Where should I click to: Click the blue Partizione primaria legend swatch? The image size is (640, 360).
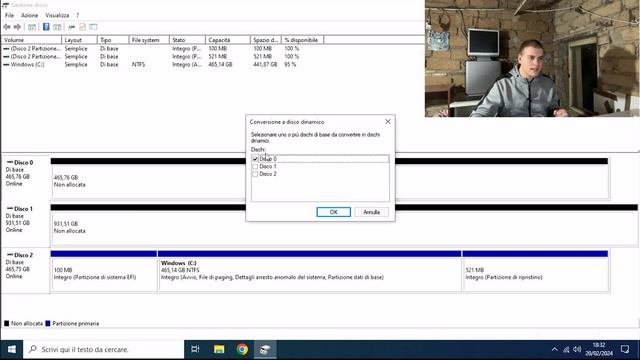[x=48, y=323]
